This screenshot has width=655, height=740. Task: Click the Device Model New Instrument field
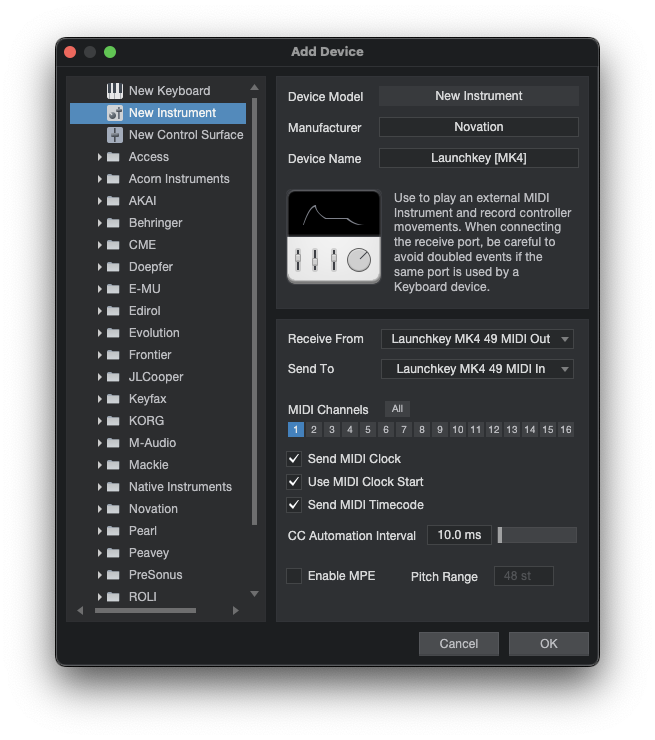coord(479,96)
